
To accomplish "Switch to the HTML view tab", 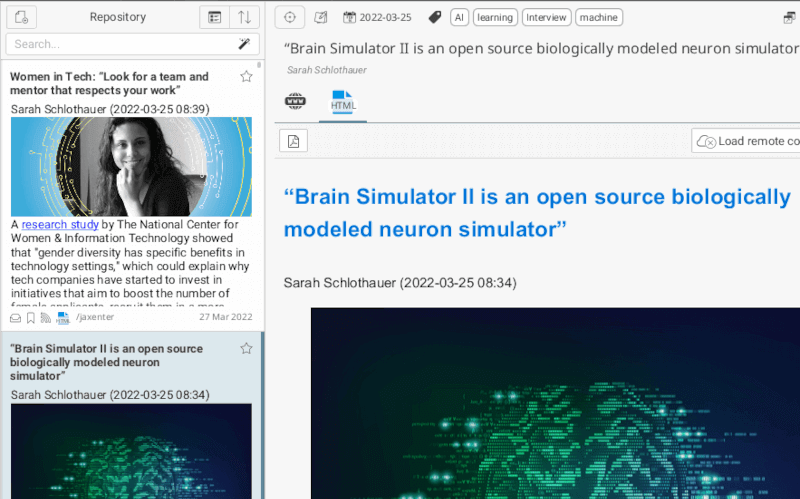I will pyautogui.click(x=343, y=101).
